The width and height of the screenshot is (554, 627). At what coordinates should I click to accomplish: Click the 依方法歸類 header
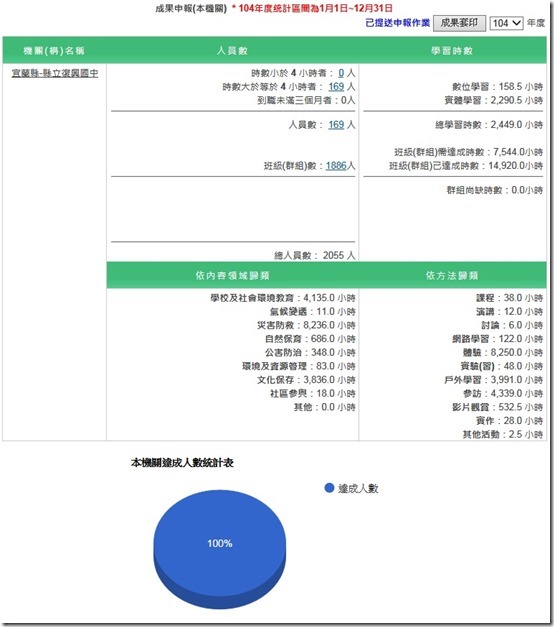pyautogui.click(x=452, y=276)
